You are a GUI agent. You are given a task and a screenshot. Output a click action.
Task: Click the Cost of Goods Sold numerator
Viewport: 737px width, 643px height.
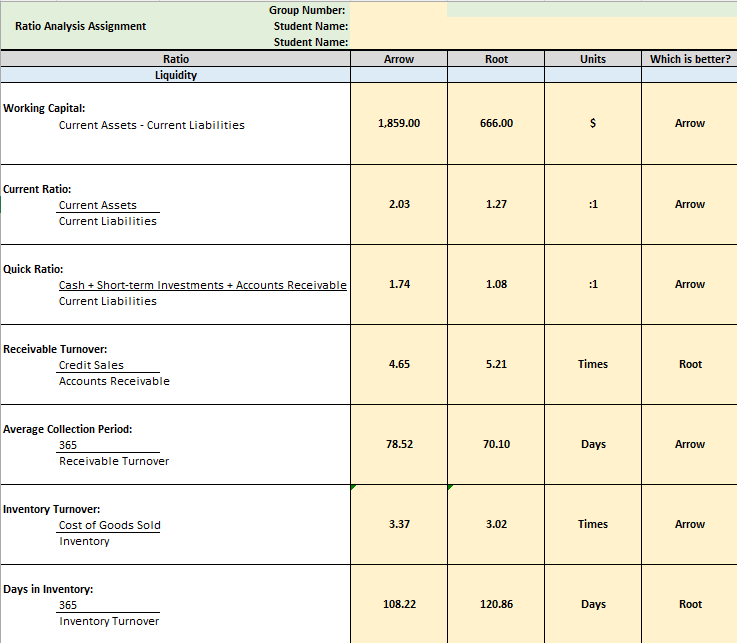click(x=110, y=525)
